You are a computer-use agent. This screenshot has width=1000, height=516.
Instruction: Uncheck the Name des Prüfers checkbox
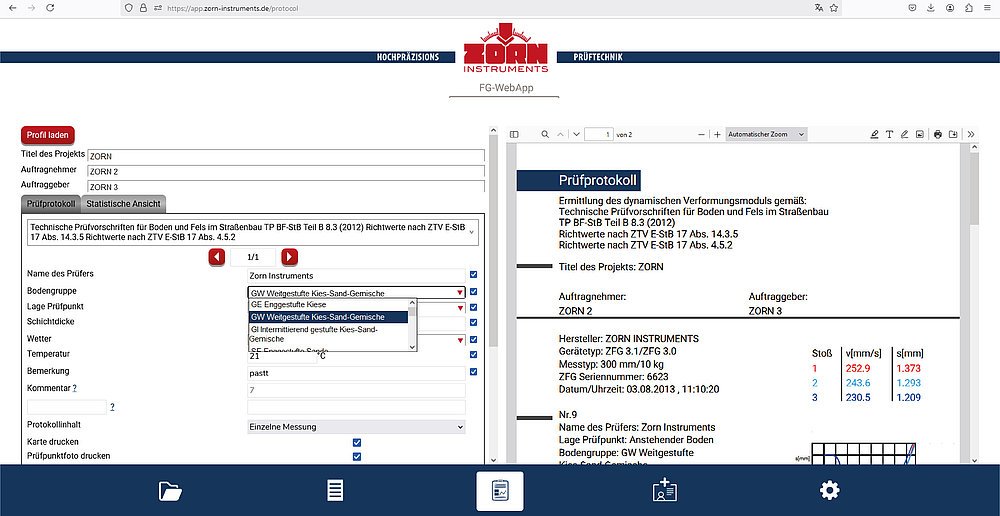pyautogui.click(x=473, y=275)
